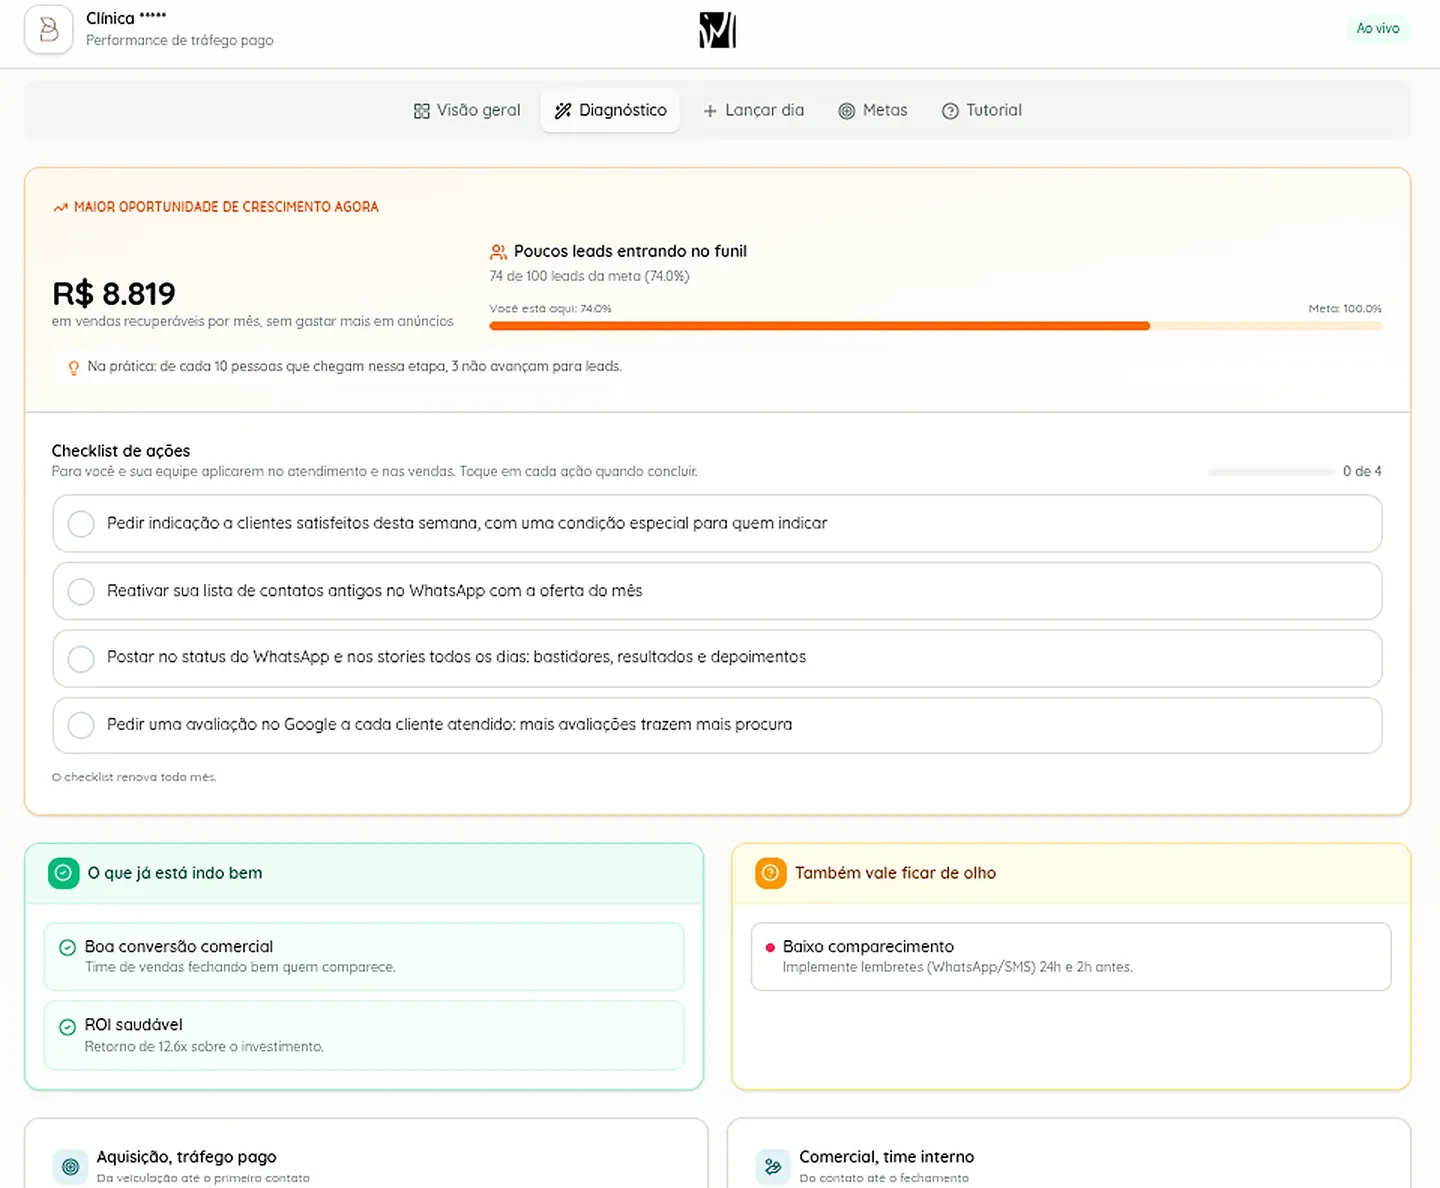Click the Comercial, time interno icon
This screenshot has width=1440, height=1188.
[773, 1166]
